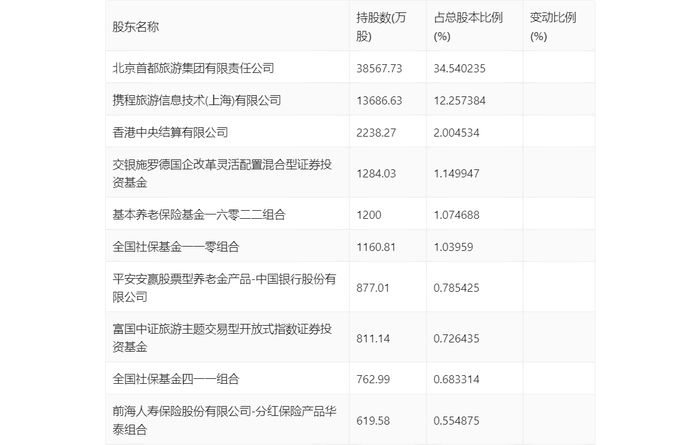
Task: Click shareholding value 1160.81
Action: pyautogui.click(x=376, y=247)
